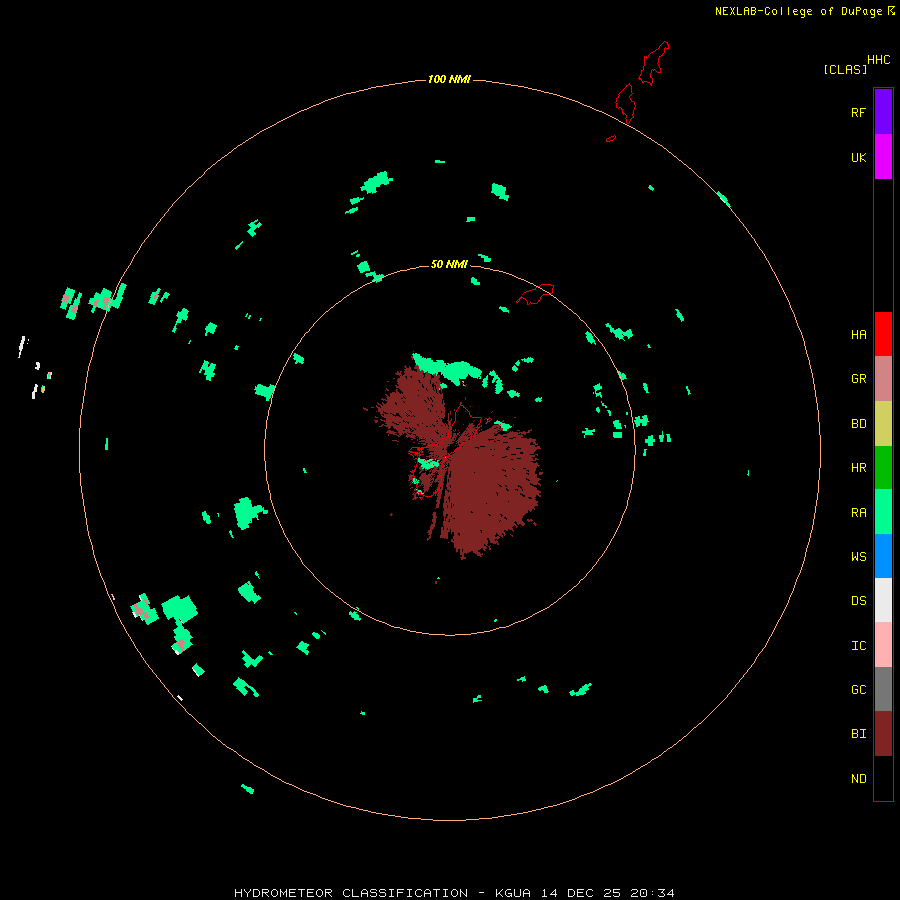Click the ND black legend swatch
The width and height of the screenshot is (900, 900).
point(883,778)
